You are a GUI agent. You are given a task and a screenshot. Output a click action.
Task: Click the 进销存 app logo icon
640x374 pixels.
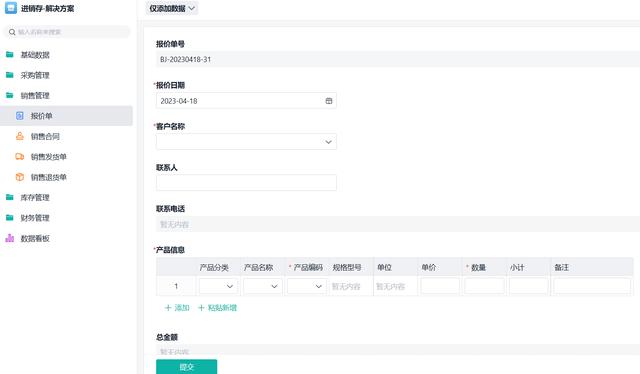pos(11,8)
